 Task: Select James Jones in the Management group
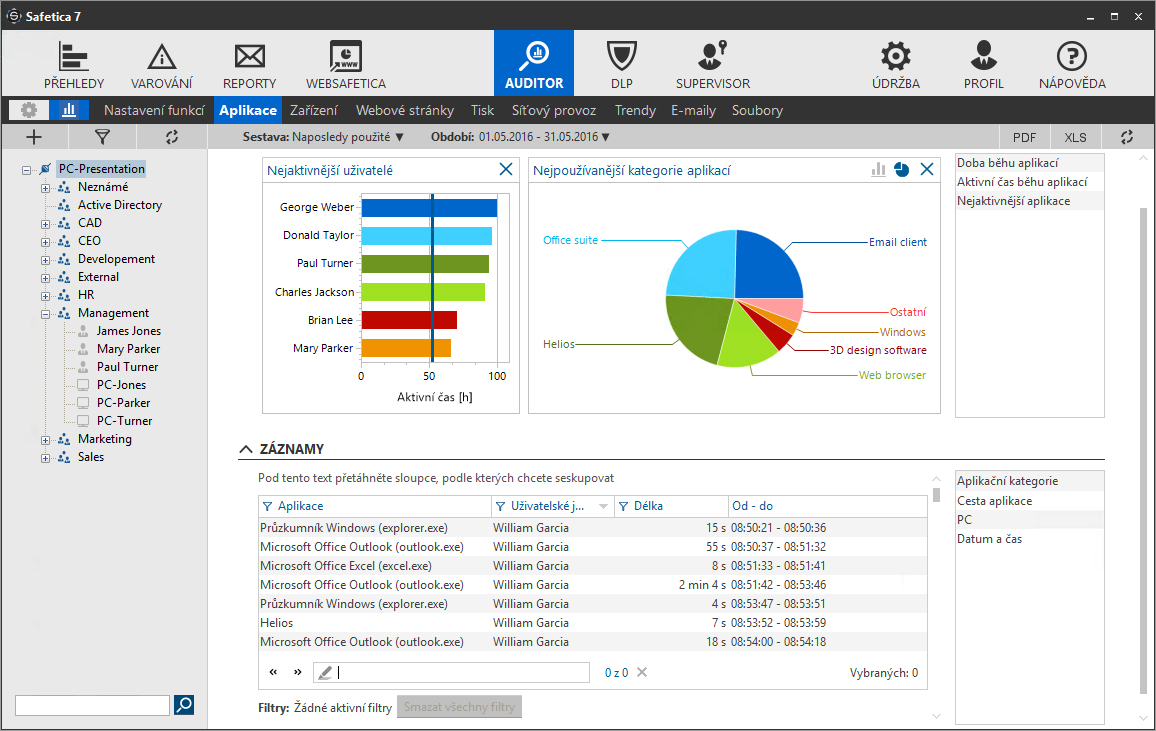128,332
